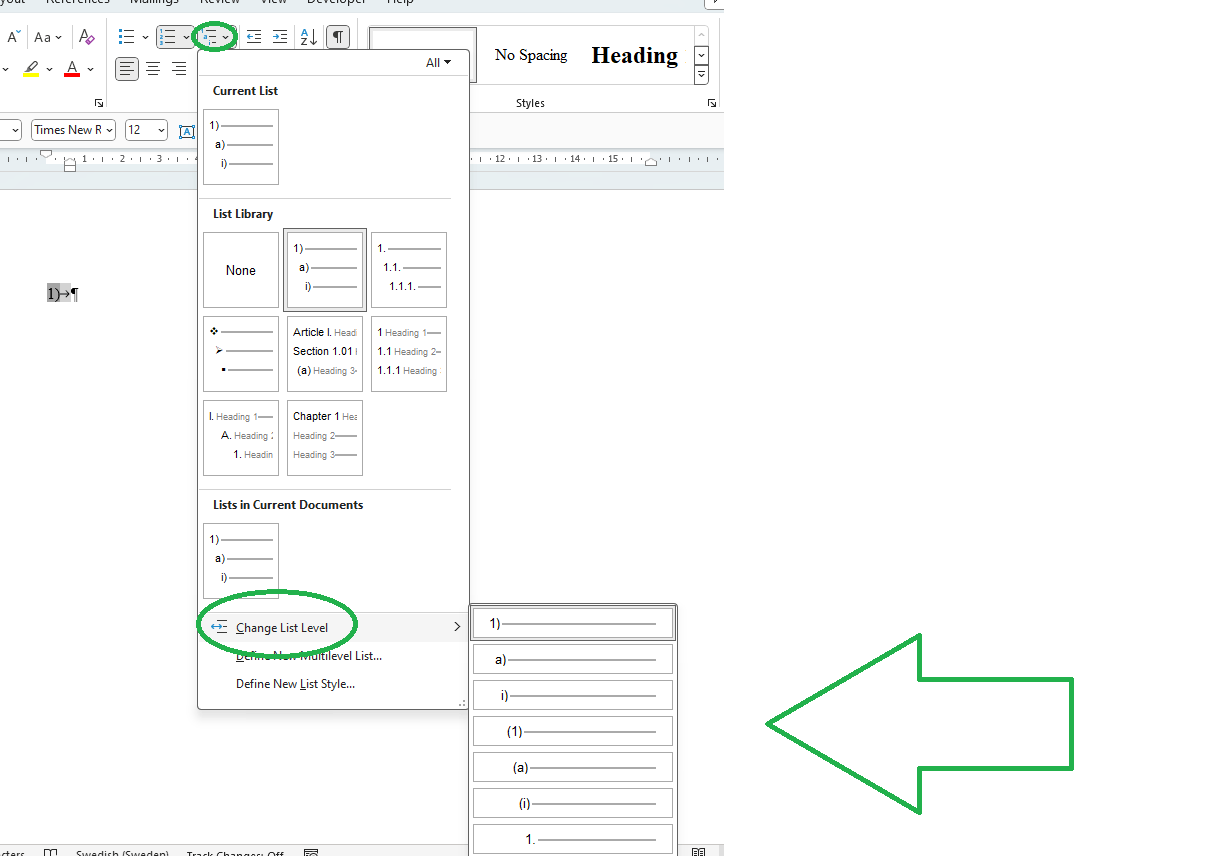Toggle the Show/Hide paragraph marks icon
Image resolution: width=1219 pixels, height=856 pixels.
[x=337, y=36]
